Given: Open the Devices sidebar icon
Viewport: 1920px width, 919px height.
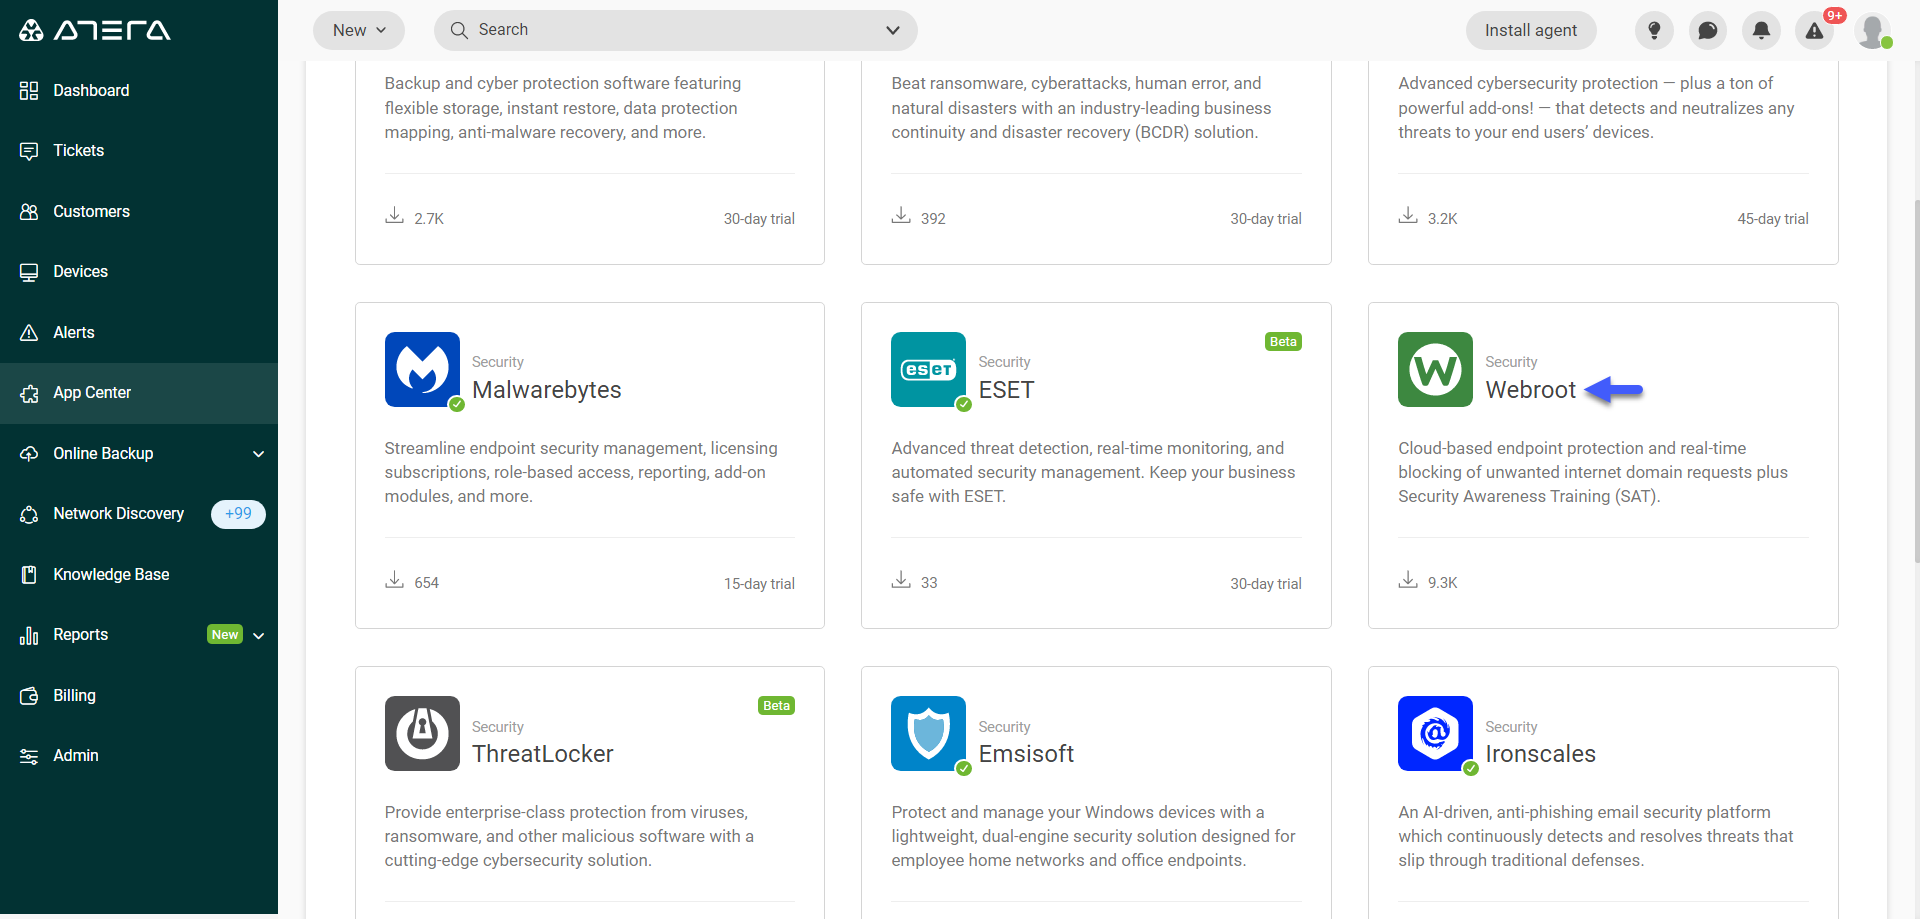Looking at the screenshot, I should pos(29,272).
